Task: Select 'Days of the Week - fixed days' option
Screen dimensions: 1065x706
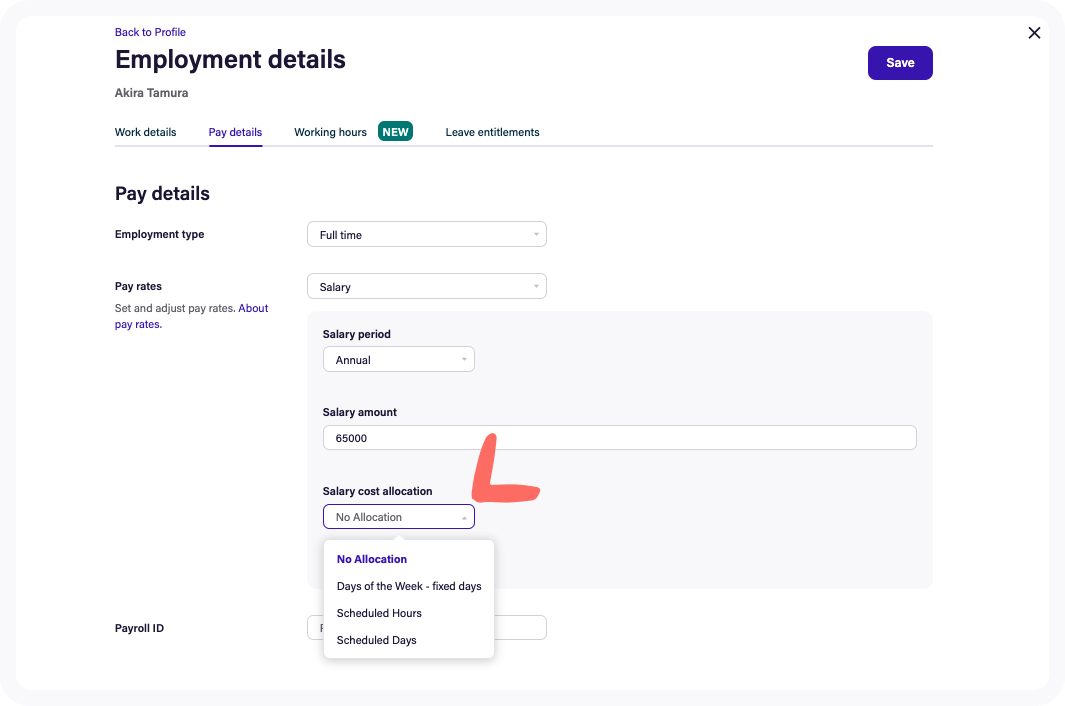Action: pos(408,586)
